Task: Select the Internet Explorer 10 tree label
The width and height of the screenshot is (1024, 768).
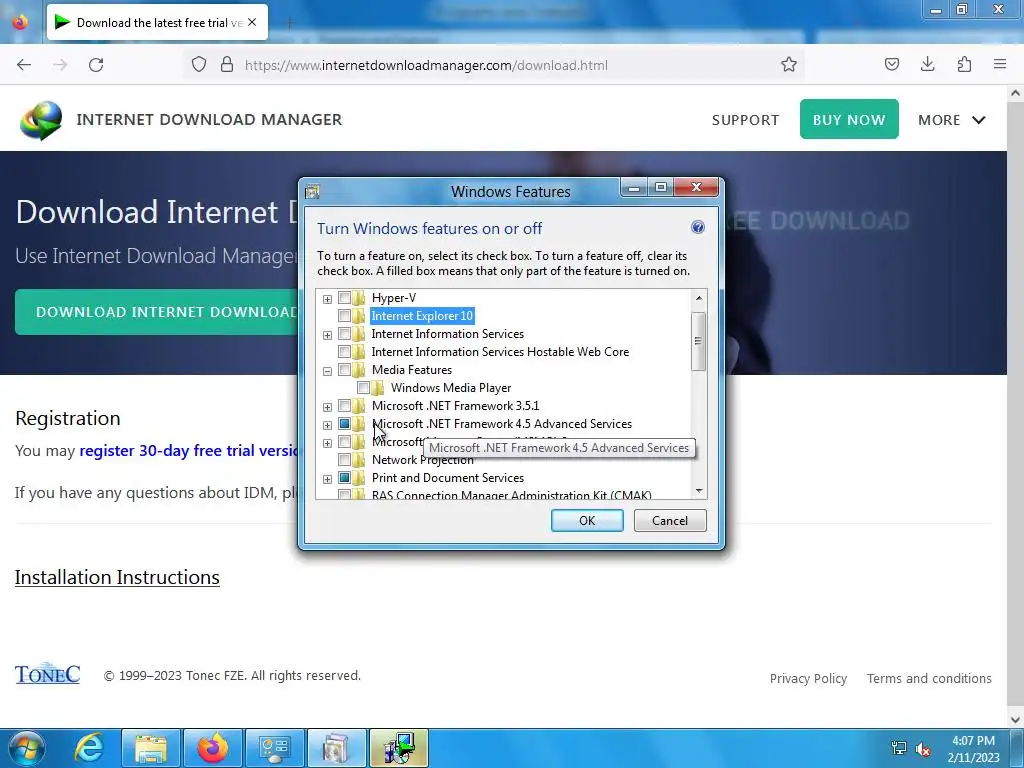Action: (422, 315)
